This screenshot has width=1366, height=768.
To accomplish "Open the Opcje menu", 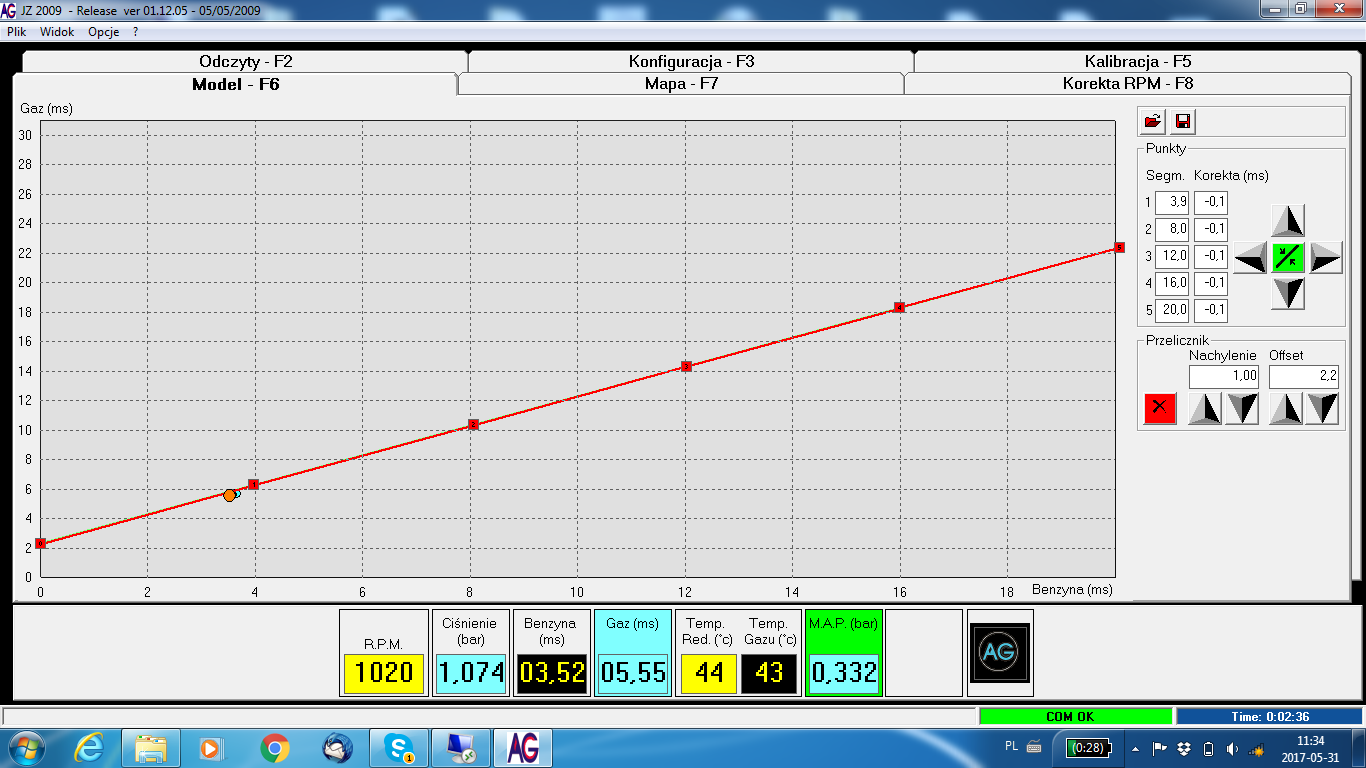I will click(x=103, y=32).
